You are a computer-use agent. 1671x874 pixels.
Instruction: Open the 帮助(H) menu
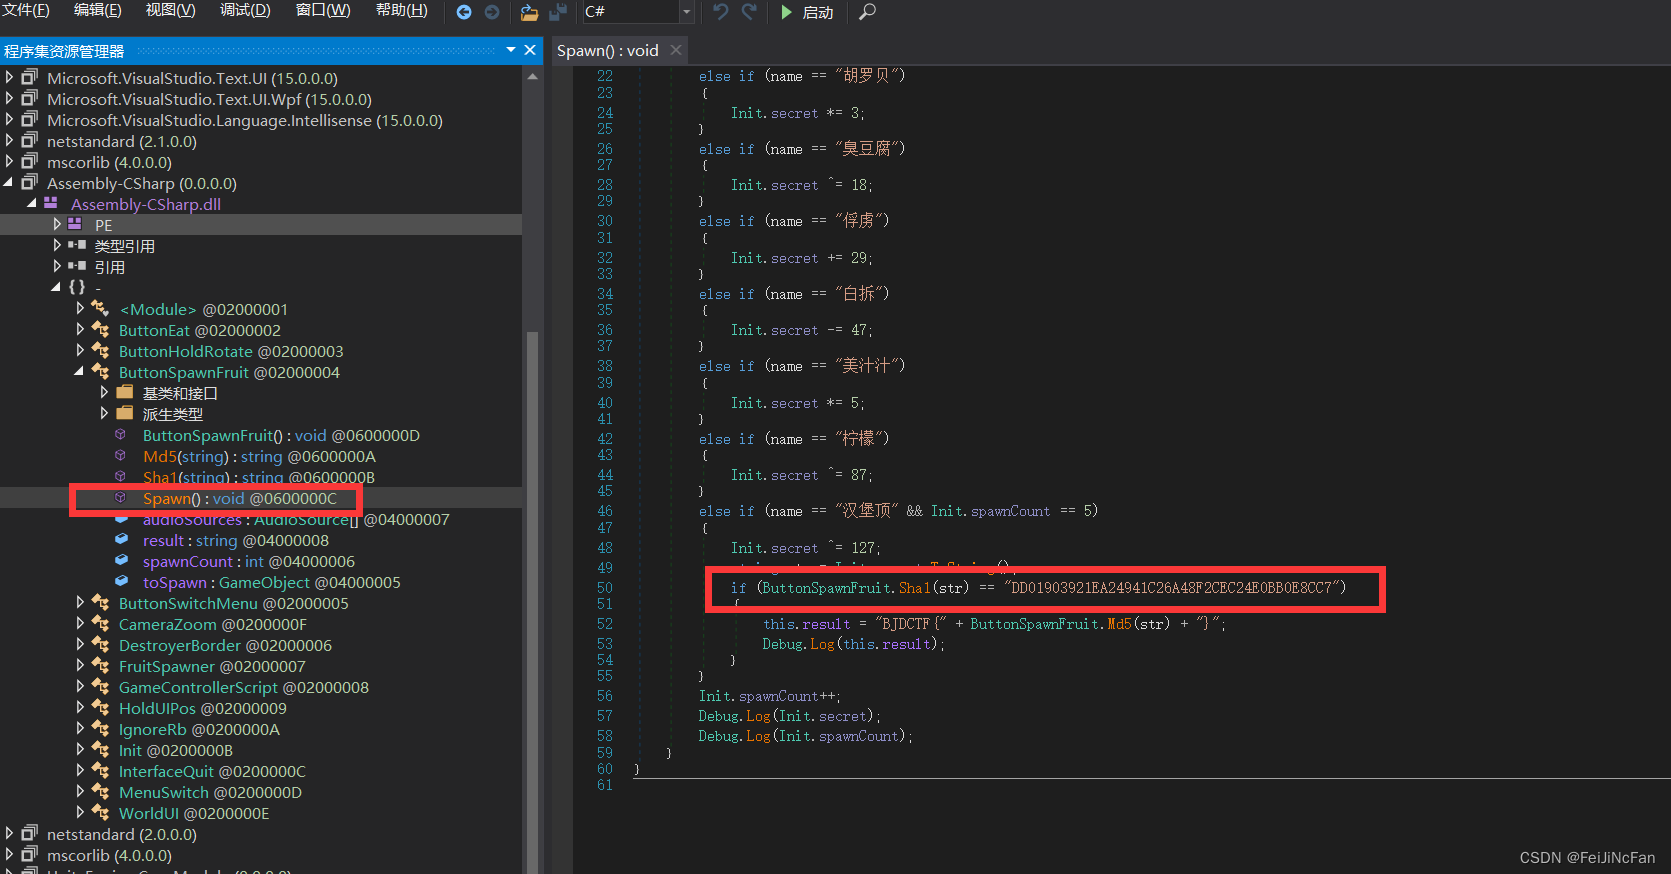(x=402, y=10)
